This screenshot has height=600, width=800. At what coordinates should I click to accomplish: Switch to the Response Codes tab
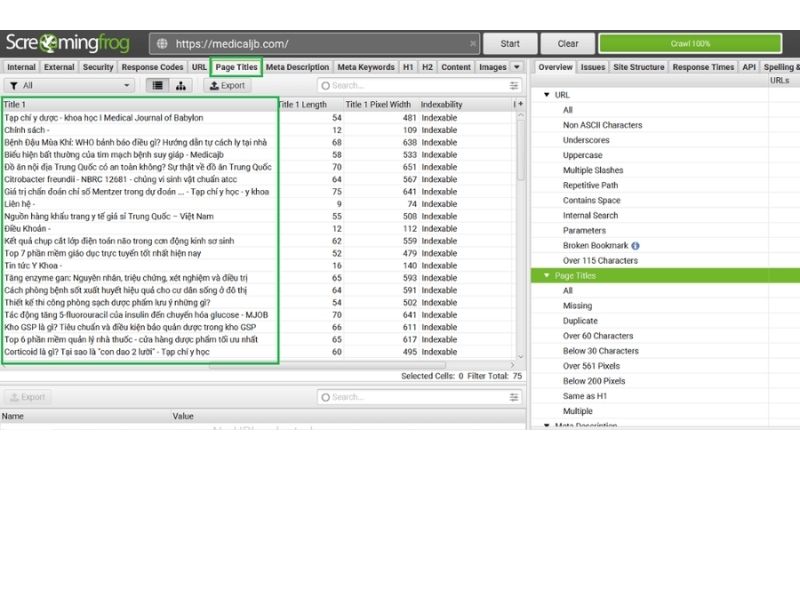coord(152,67)
